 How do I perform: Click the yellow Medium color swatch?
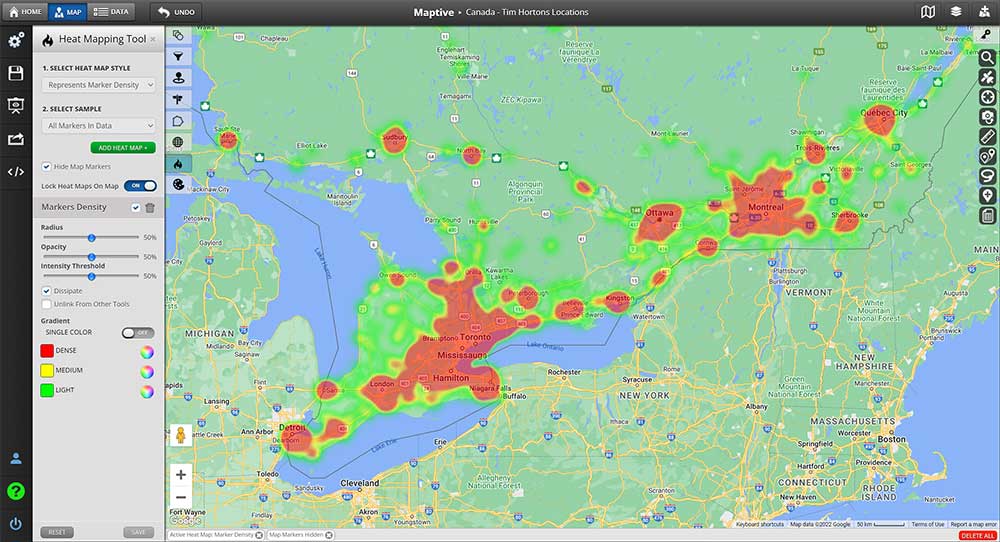[x=47, y=370]
